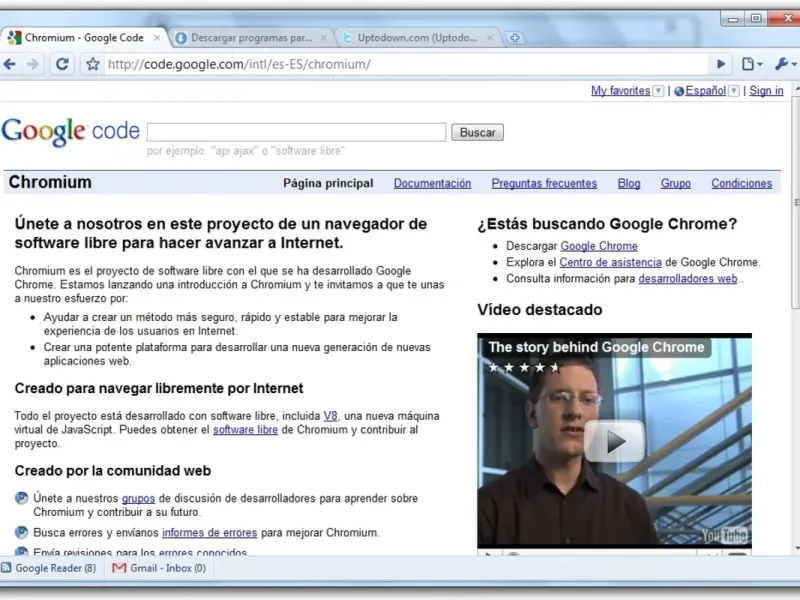The width and height of the screenshot is (800, 600).
Task: Bookmark this page with the star icon
Action: [x=92, y=64]
